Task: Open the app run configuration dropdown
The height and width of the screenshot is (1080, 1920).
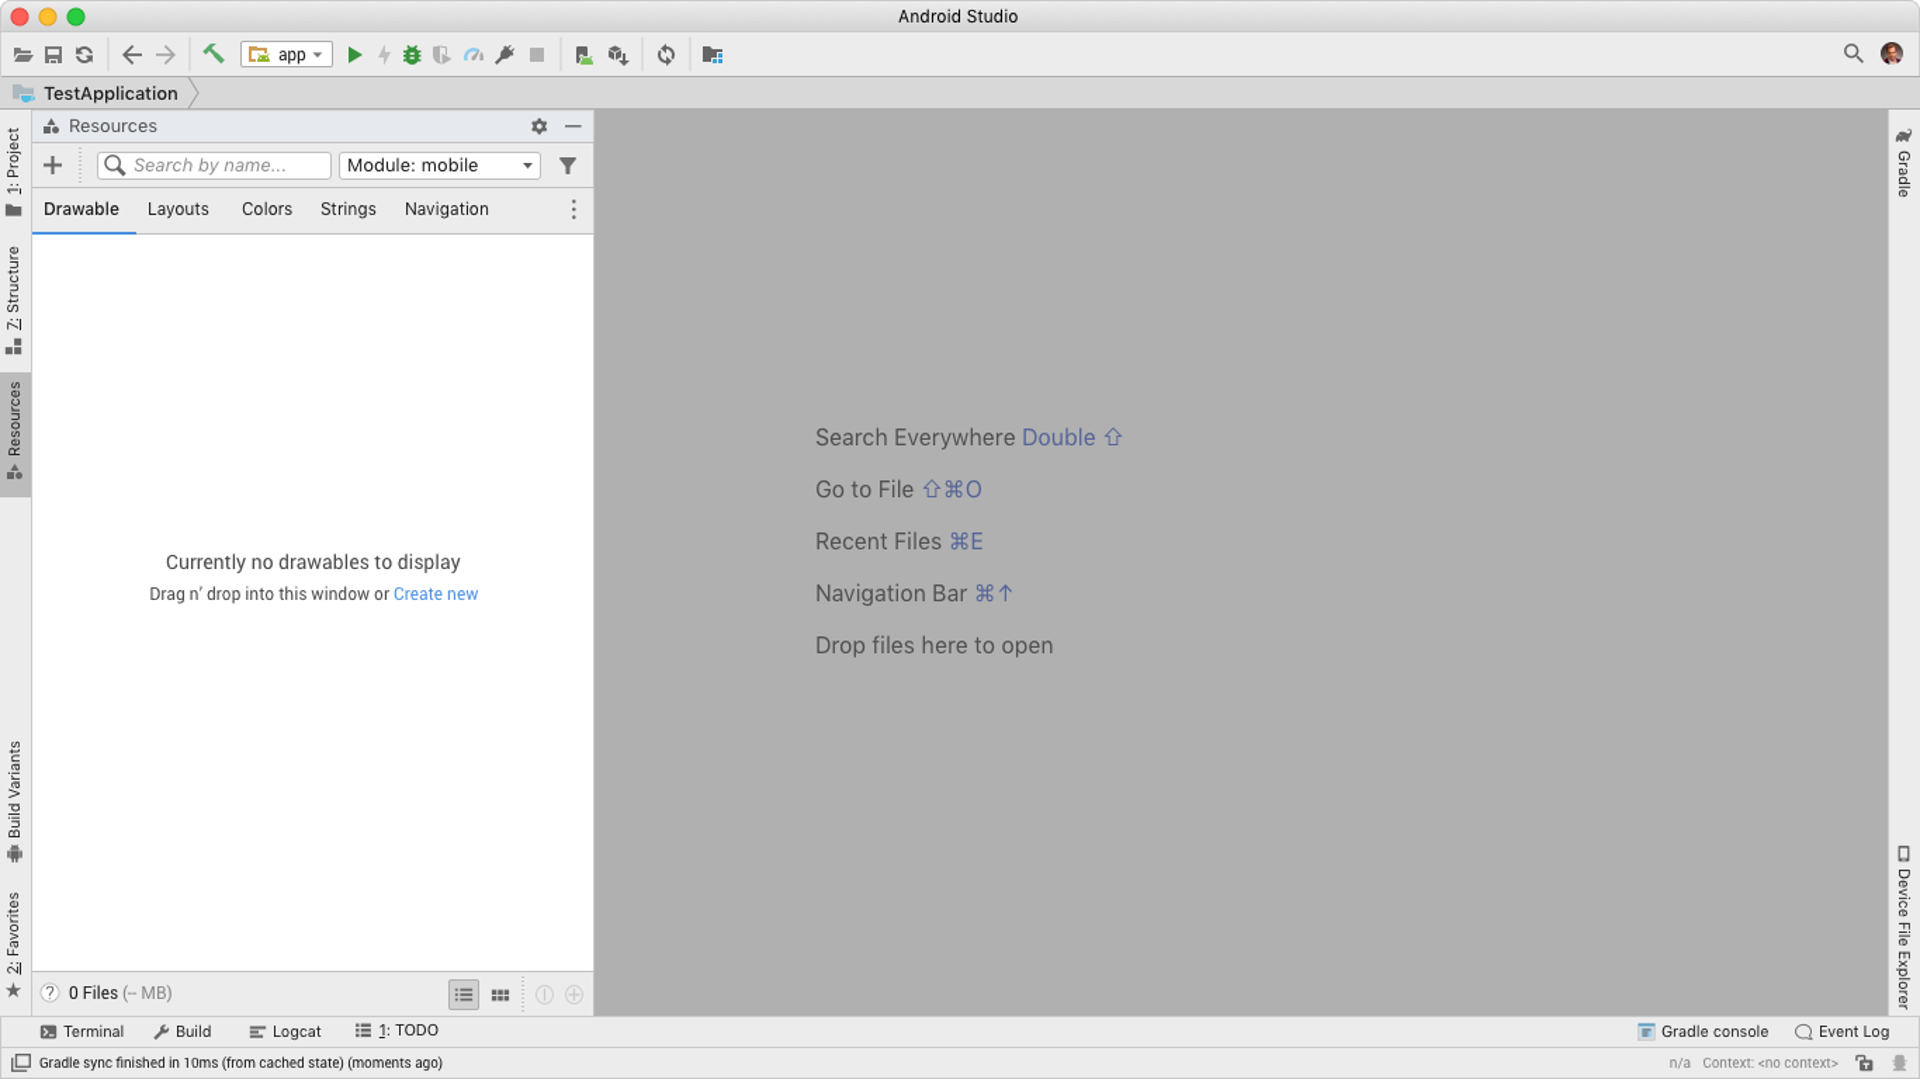Action: [x=287, y=55]
